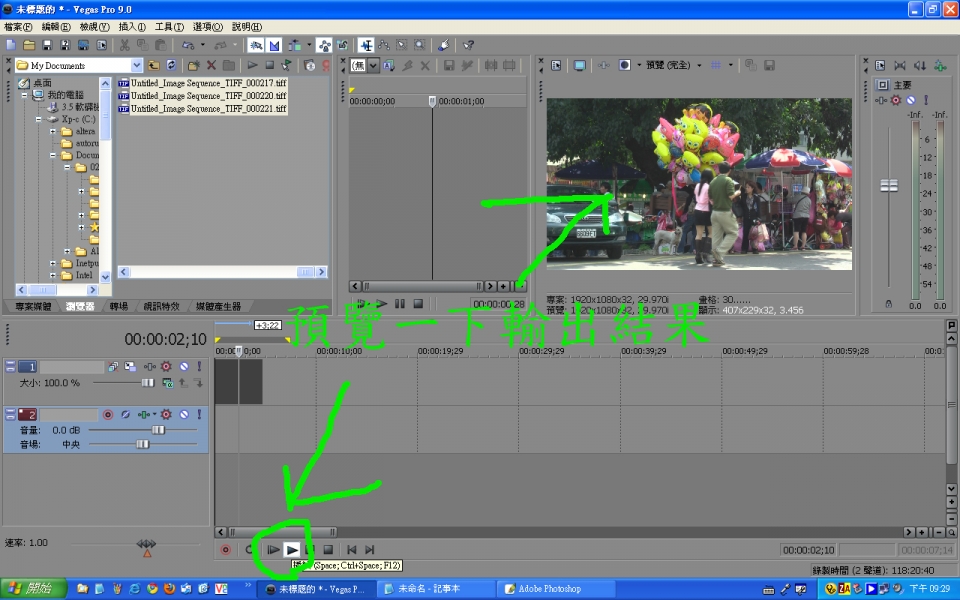Image resolution: width=960 pixels, height=600 pixels.
Task: Open the My Documents path dropdown
Action: tap(135, 65)
